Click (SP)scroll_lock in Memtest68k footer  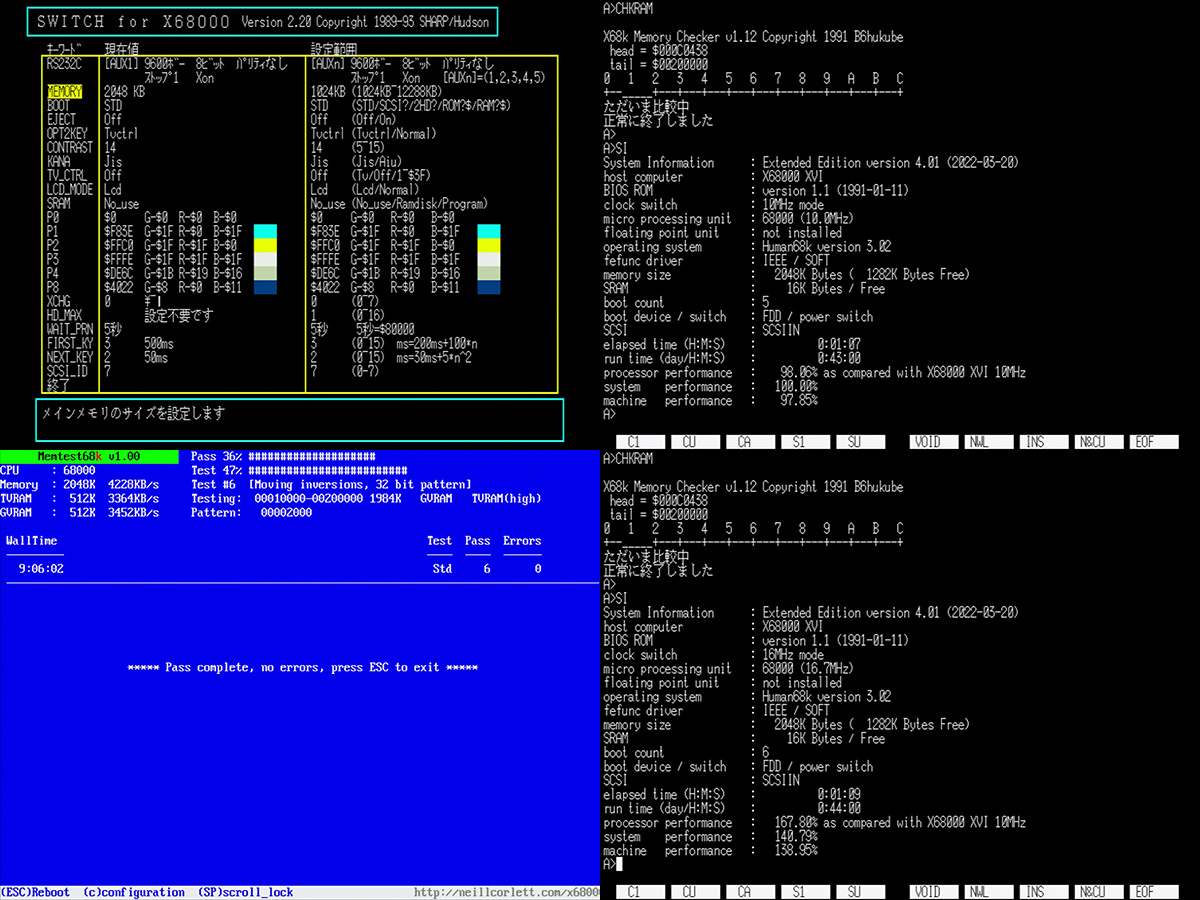point(245,892)
